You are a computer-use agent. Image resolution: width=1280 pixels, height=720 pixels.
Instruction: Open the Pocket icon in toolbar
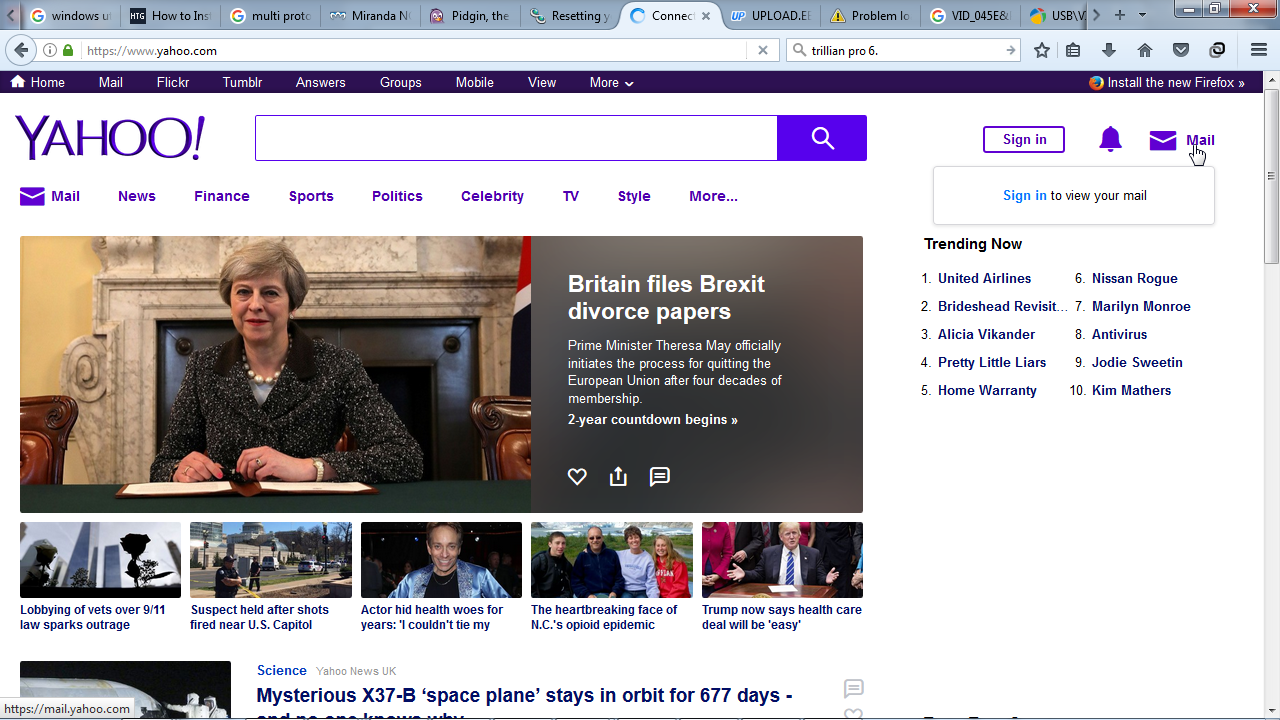tap(1181, 50)
